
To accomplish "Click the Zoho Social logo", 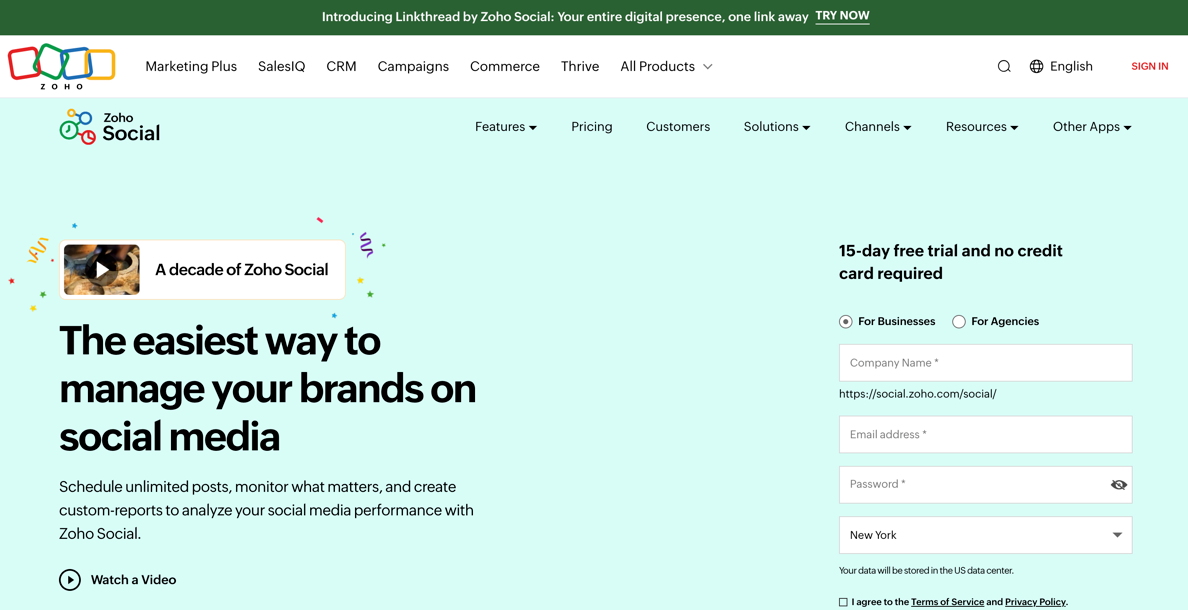I will (110, 127).
